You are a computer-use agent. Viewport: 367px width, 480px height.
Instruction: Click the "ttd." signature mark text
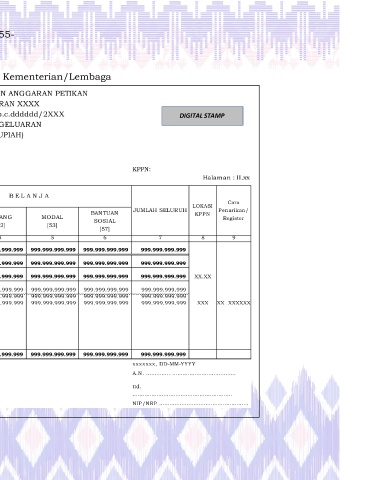137,386
